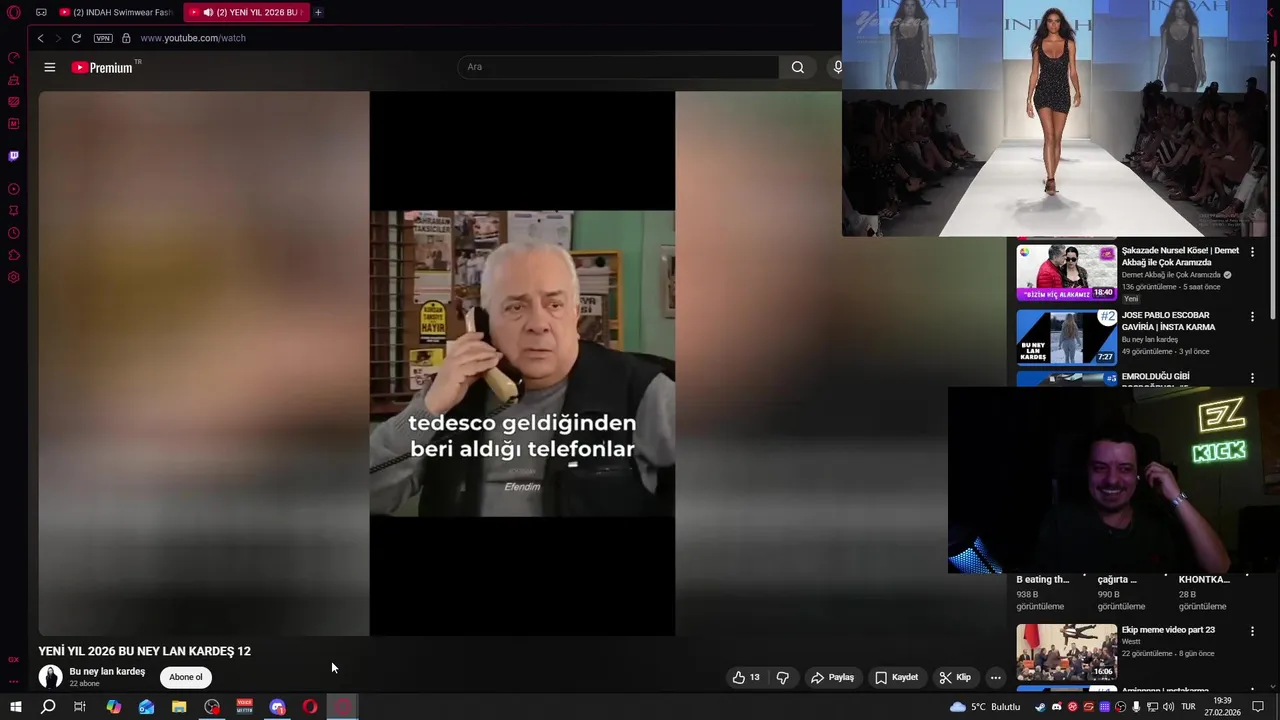Click the Ara search field
The height and width of the screenshot is (720, 1280).
(618, 67)
